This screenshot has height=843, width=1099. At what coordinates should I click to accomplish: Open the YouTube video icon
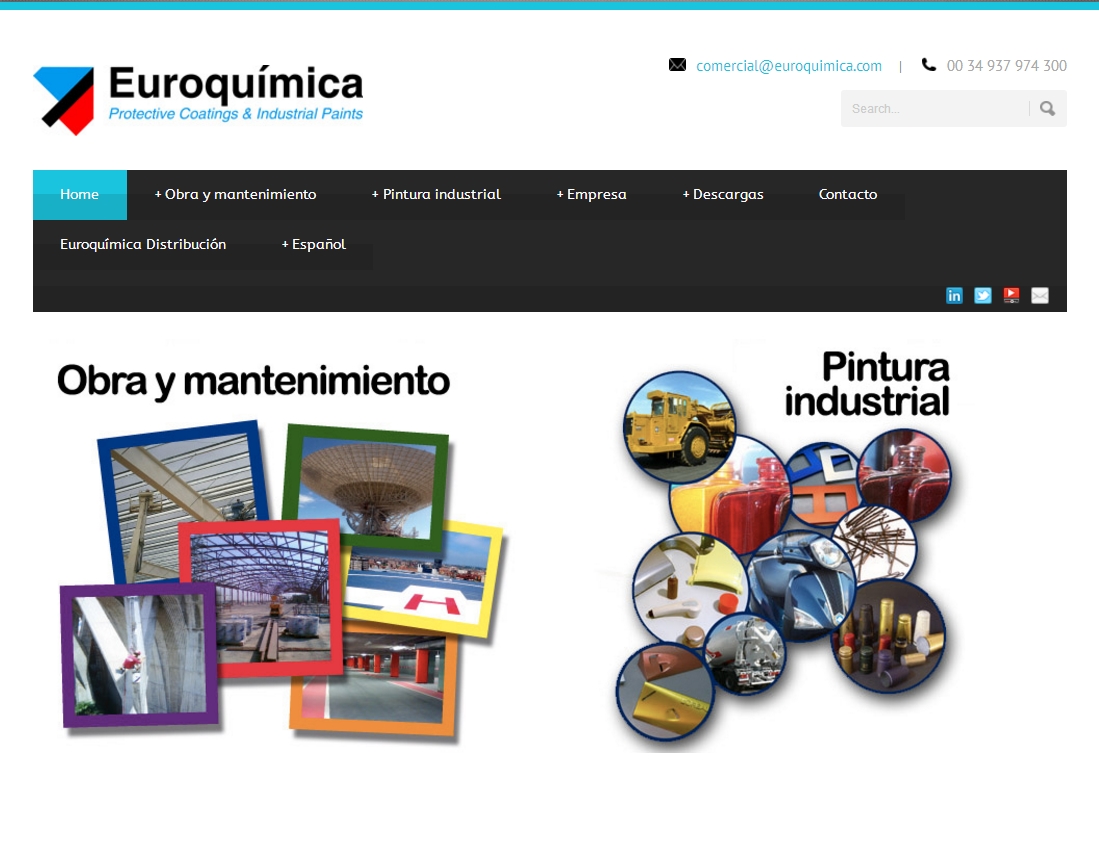[x=1011, y=295]
